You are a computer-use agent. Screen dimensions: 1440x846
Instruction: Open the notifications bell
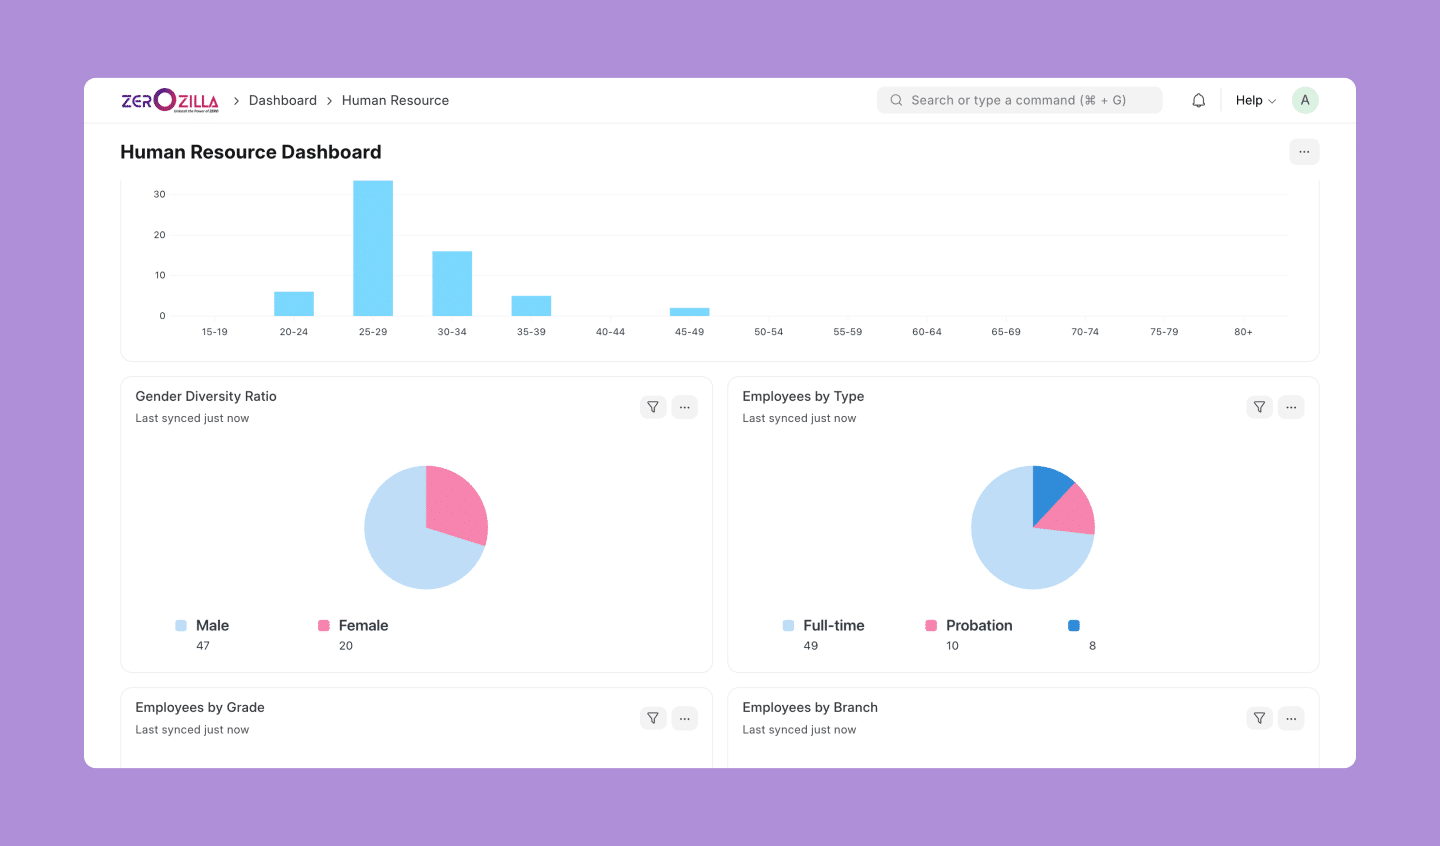coord(1198,100)
